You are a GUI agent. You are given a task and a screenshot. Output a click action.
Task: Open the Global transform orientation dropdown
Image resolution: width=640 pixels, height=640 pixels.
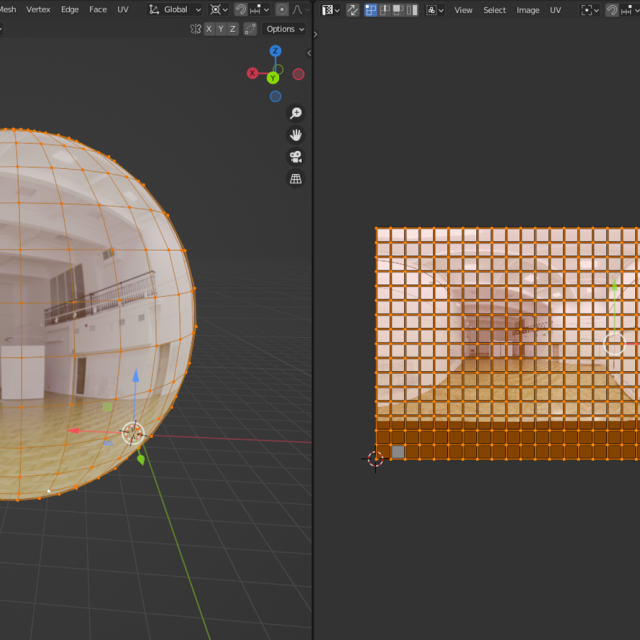(174, 10)
